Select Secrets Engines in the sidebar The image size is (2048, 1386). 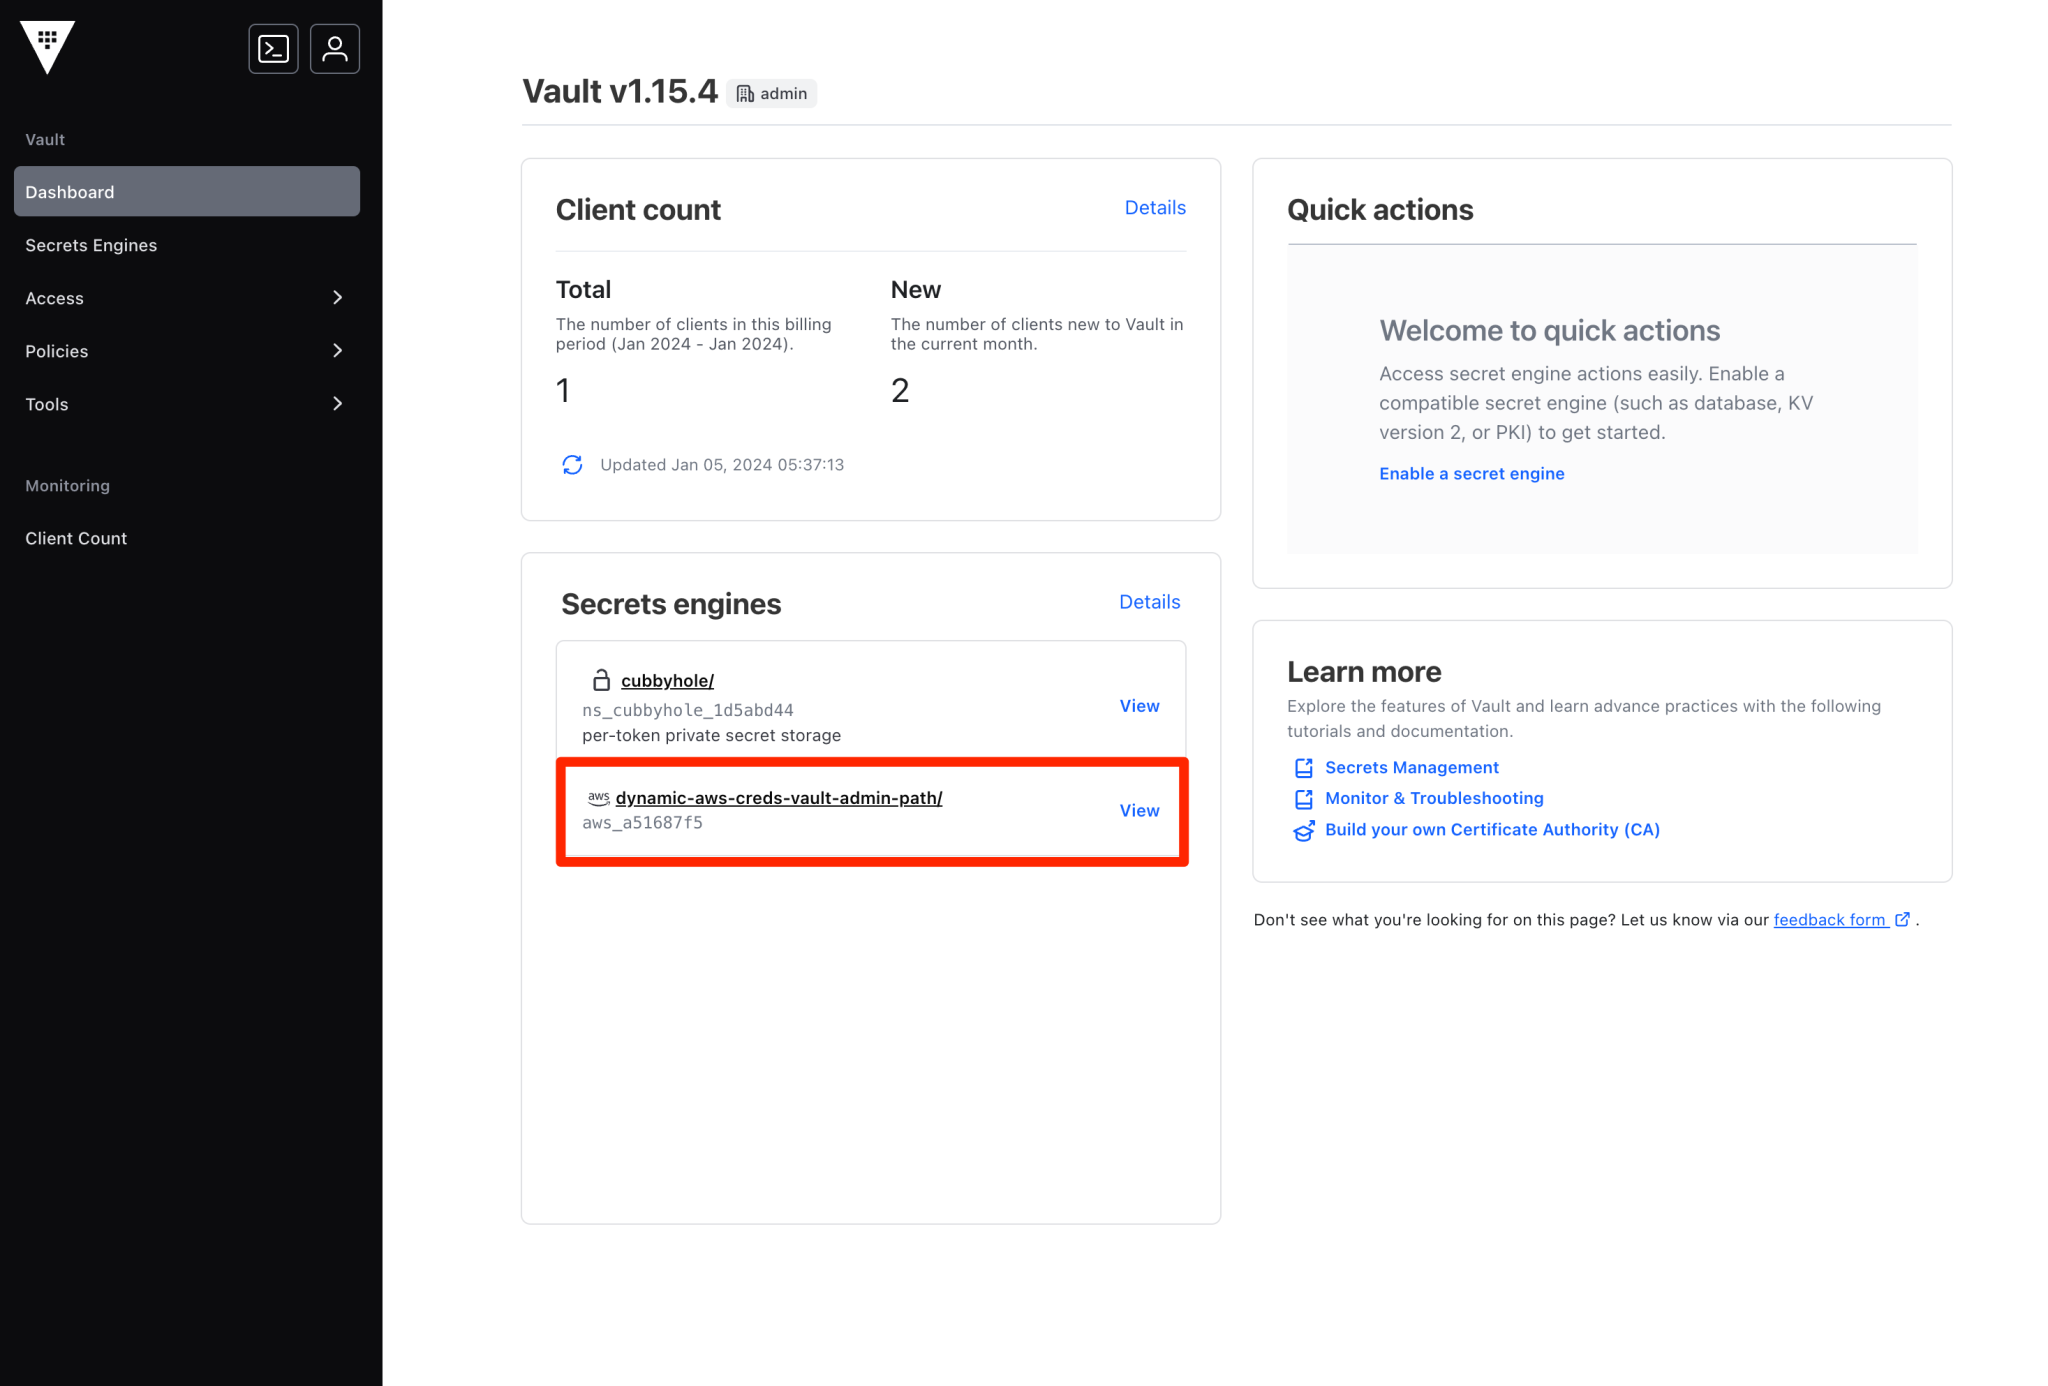pyautogui.click(x=91, y=245)
